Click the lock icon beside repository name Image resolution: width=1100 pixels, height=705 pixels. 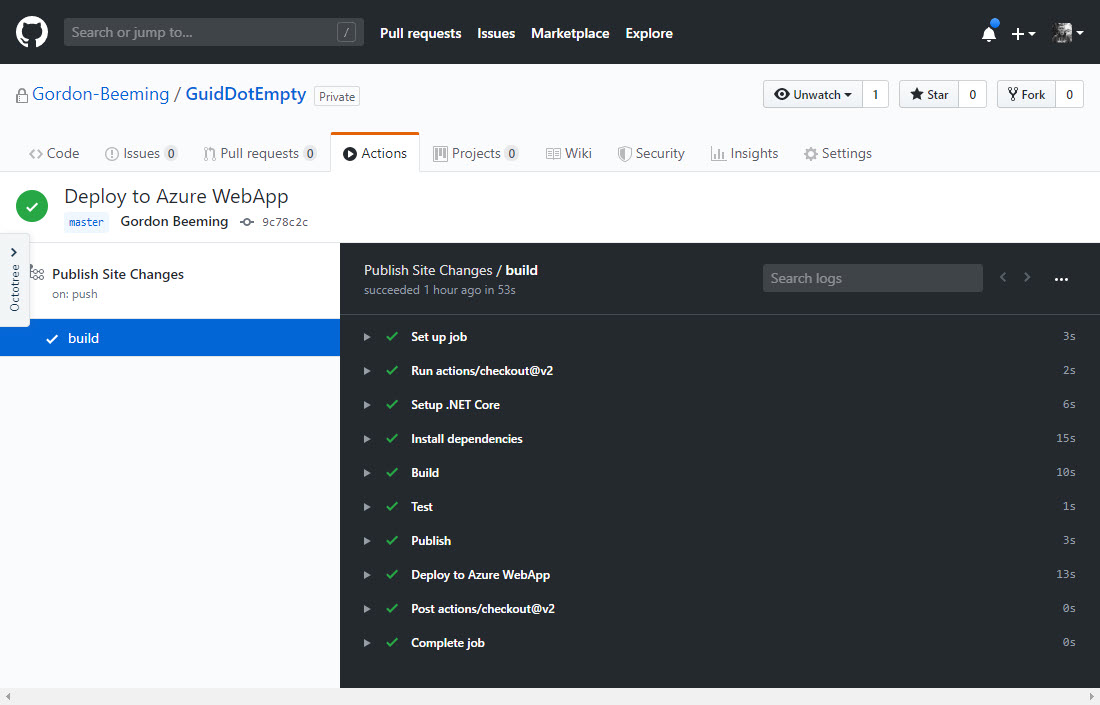click(22, 95)
